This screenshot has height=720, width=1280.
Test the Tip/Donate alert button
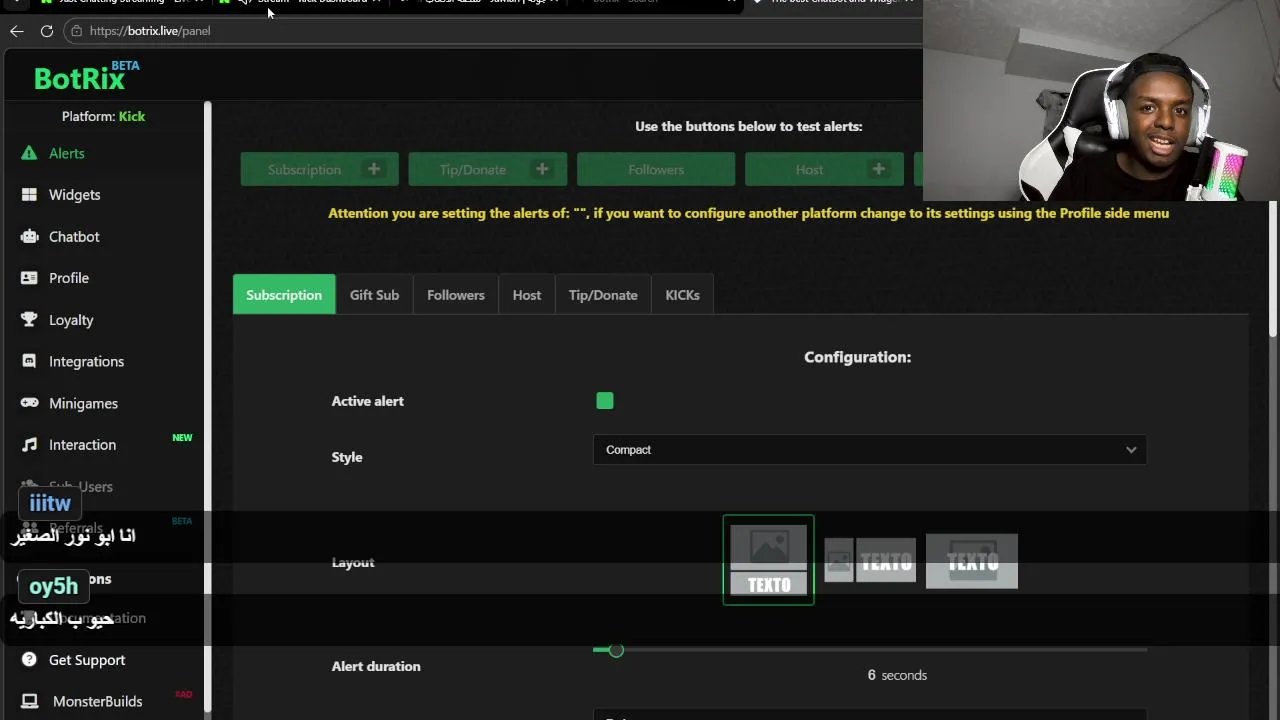[x=488, y=169]
